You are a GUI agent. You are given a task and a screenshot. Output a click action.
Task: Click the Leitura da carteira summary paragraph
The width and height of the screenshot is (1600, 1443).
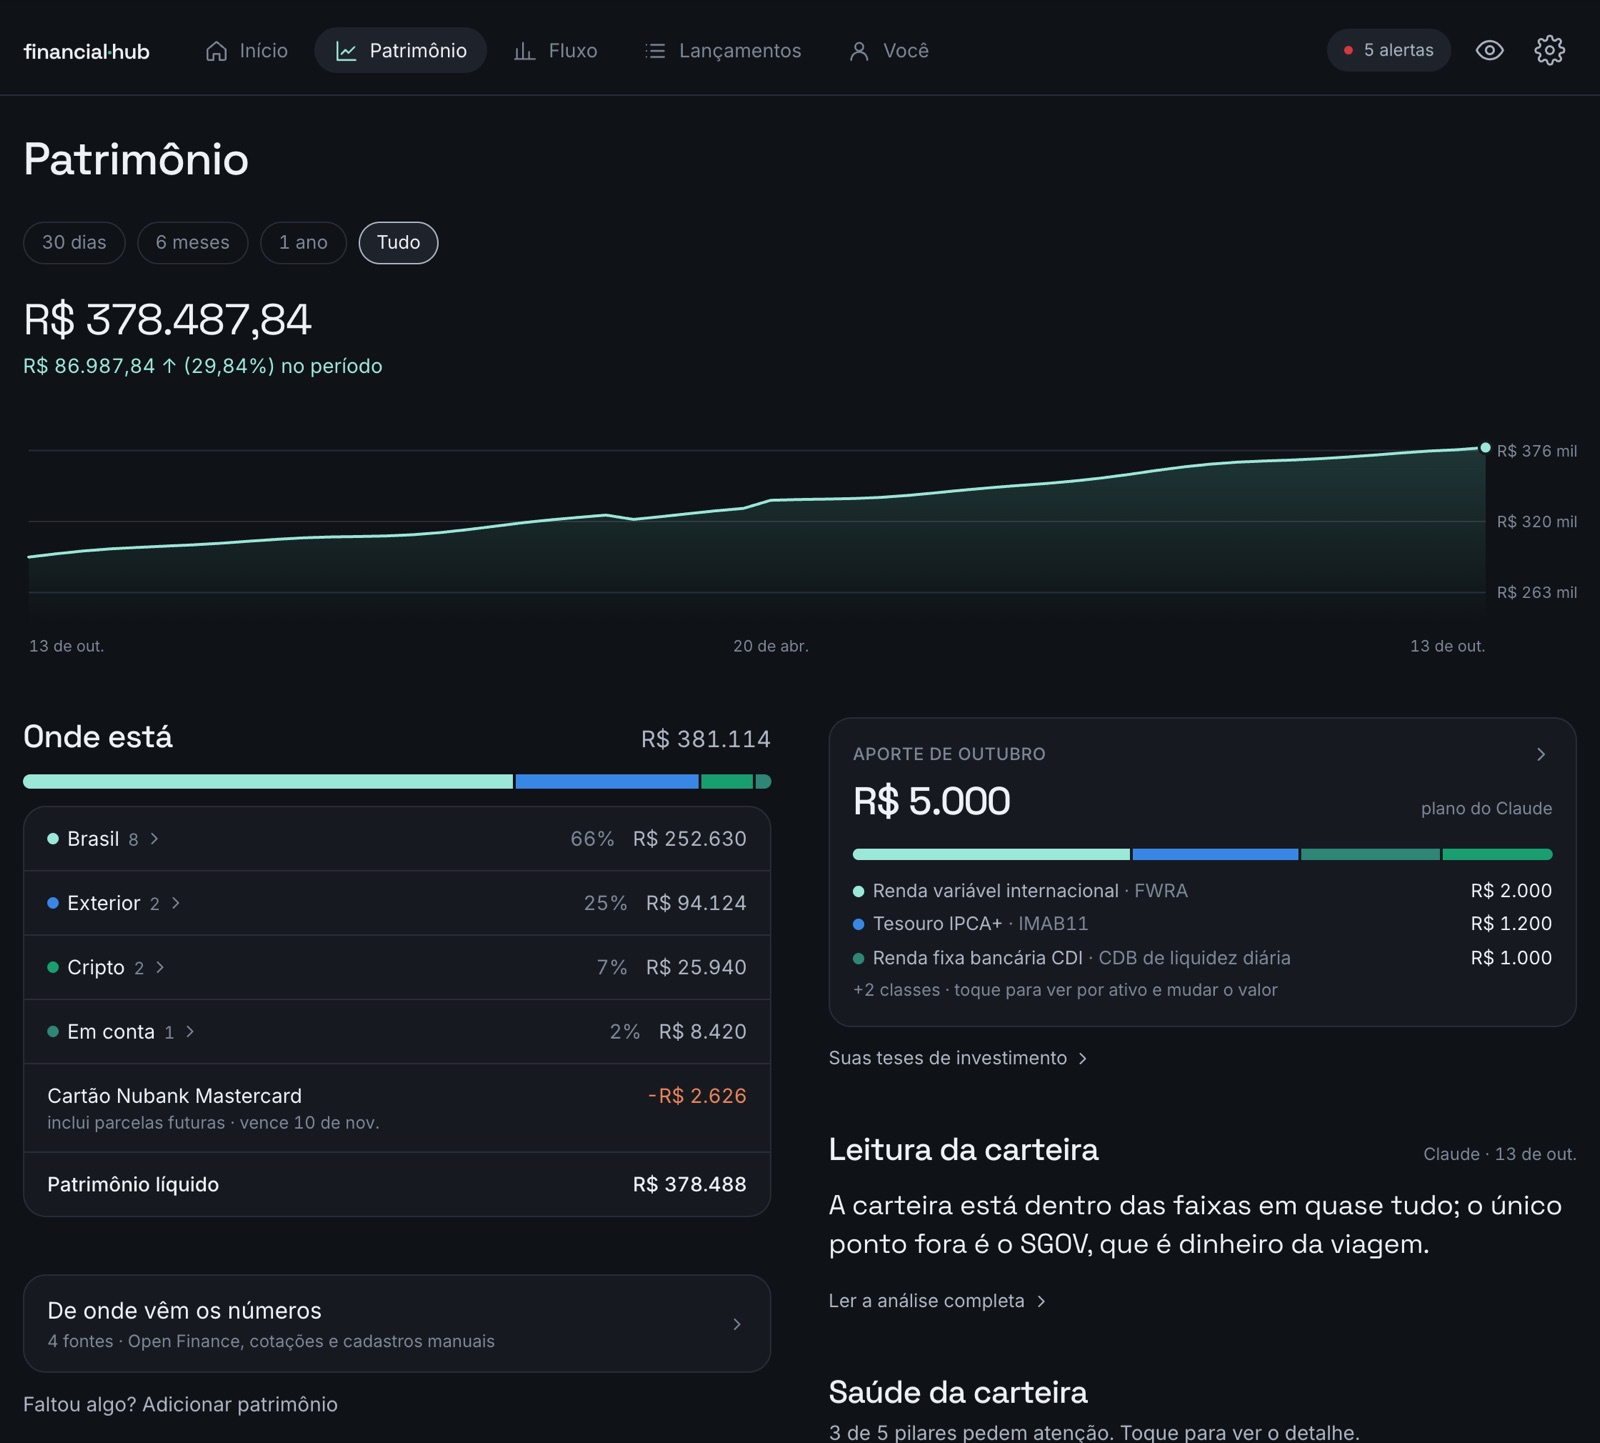(x=1195, y=1224)
